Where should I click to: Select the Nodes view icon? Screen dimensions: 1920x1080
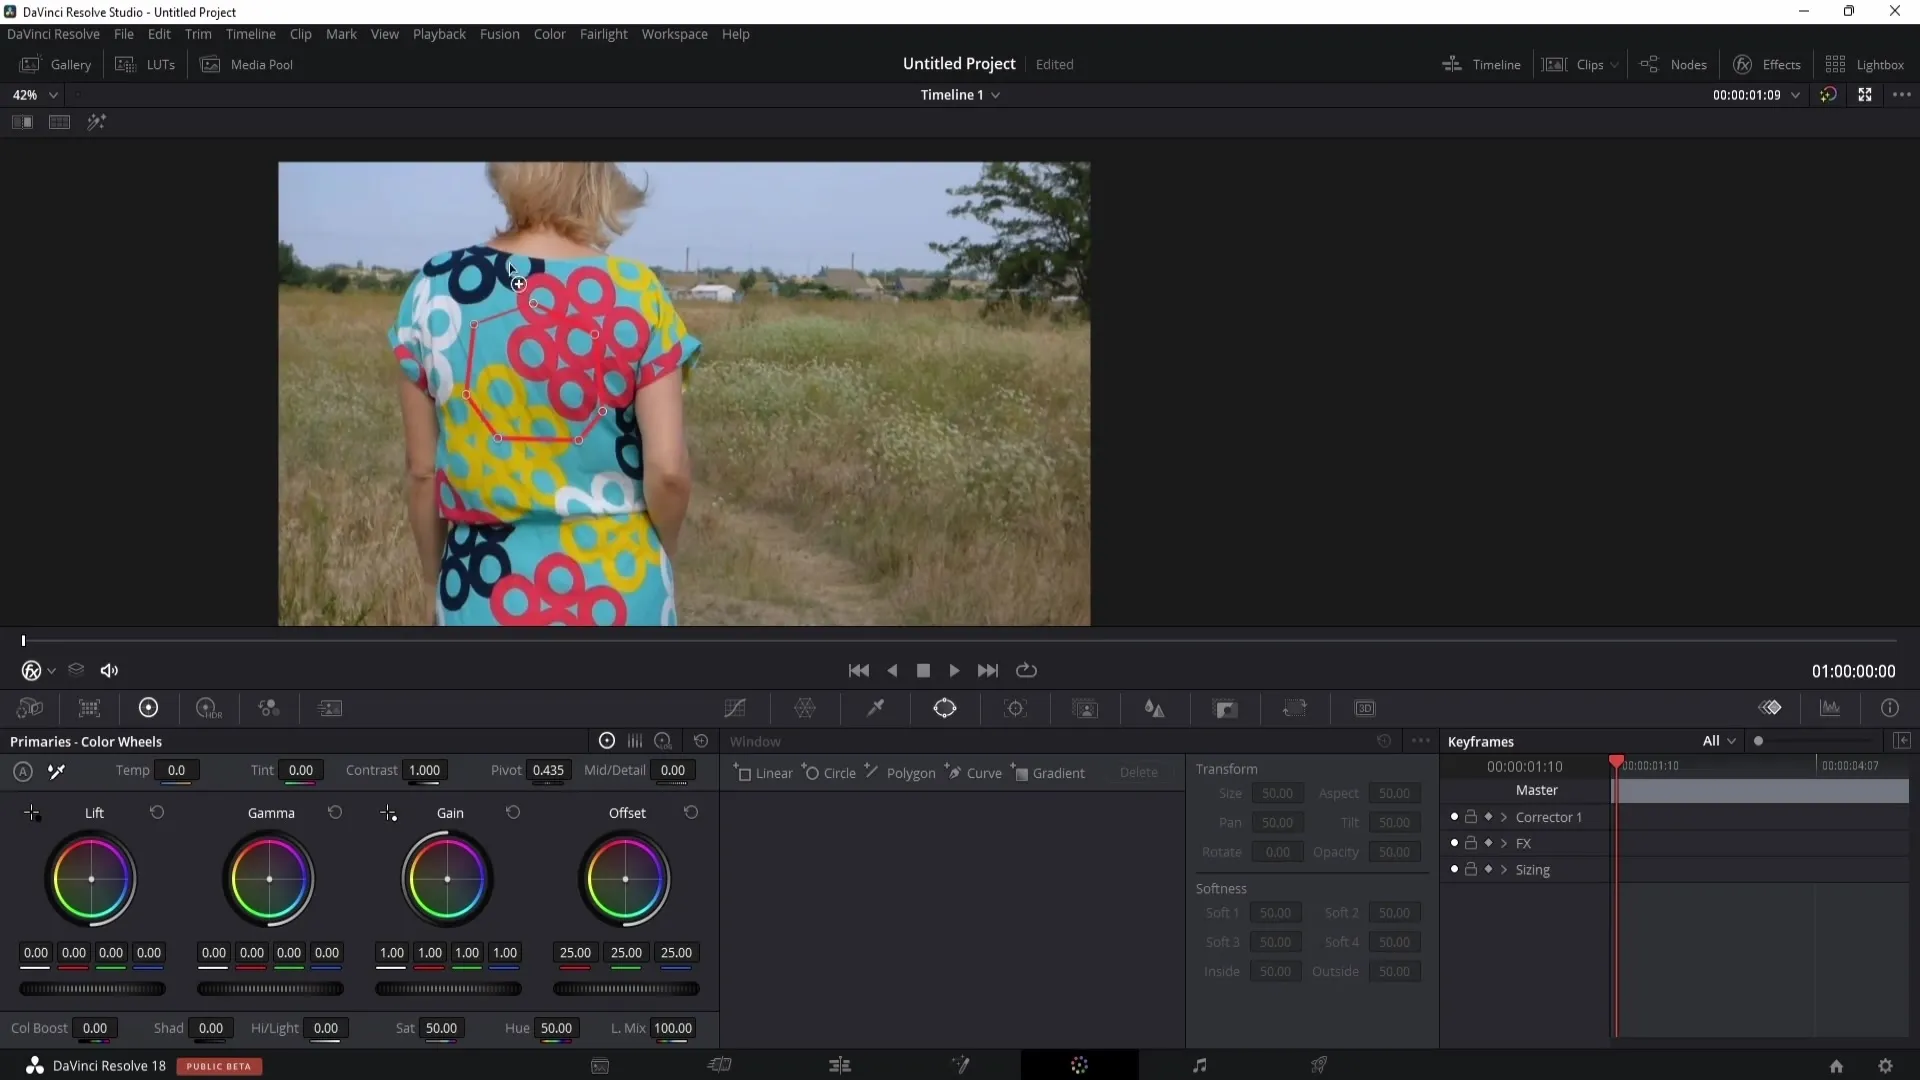[1652, 63]
